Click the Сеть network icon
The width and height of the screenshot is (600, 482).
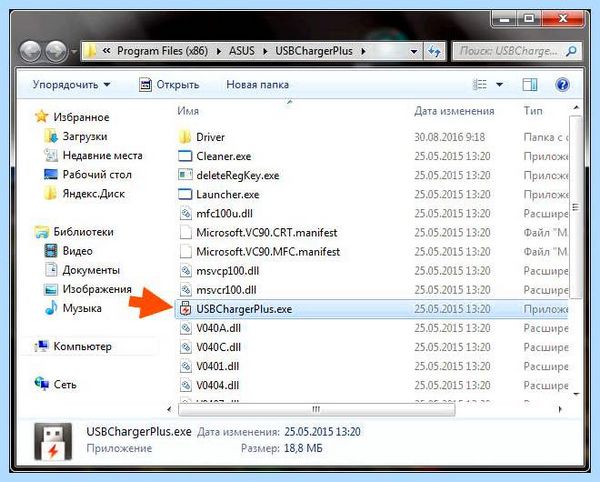pyautogui.click(x=41, y=383)
